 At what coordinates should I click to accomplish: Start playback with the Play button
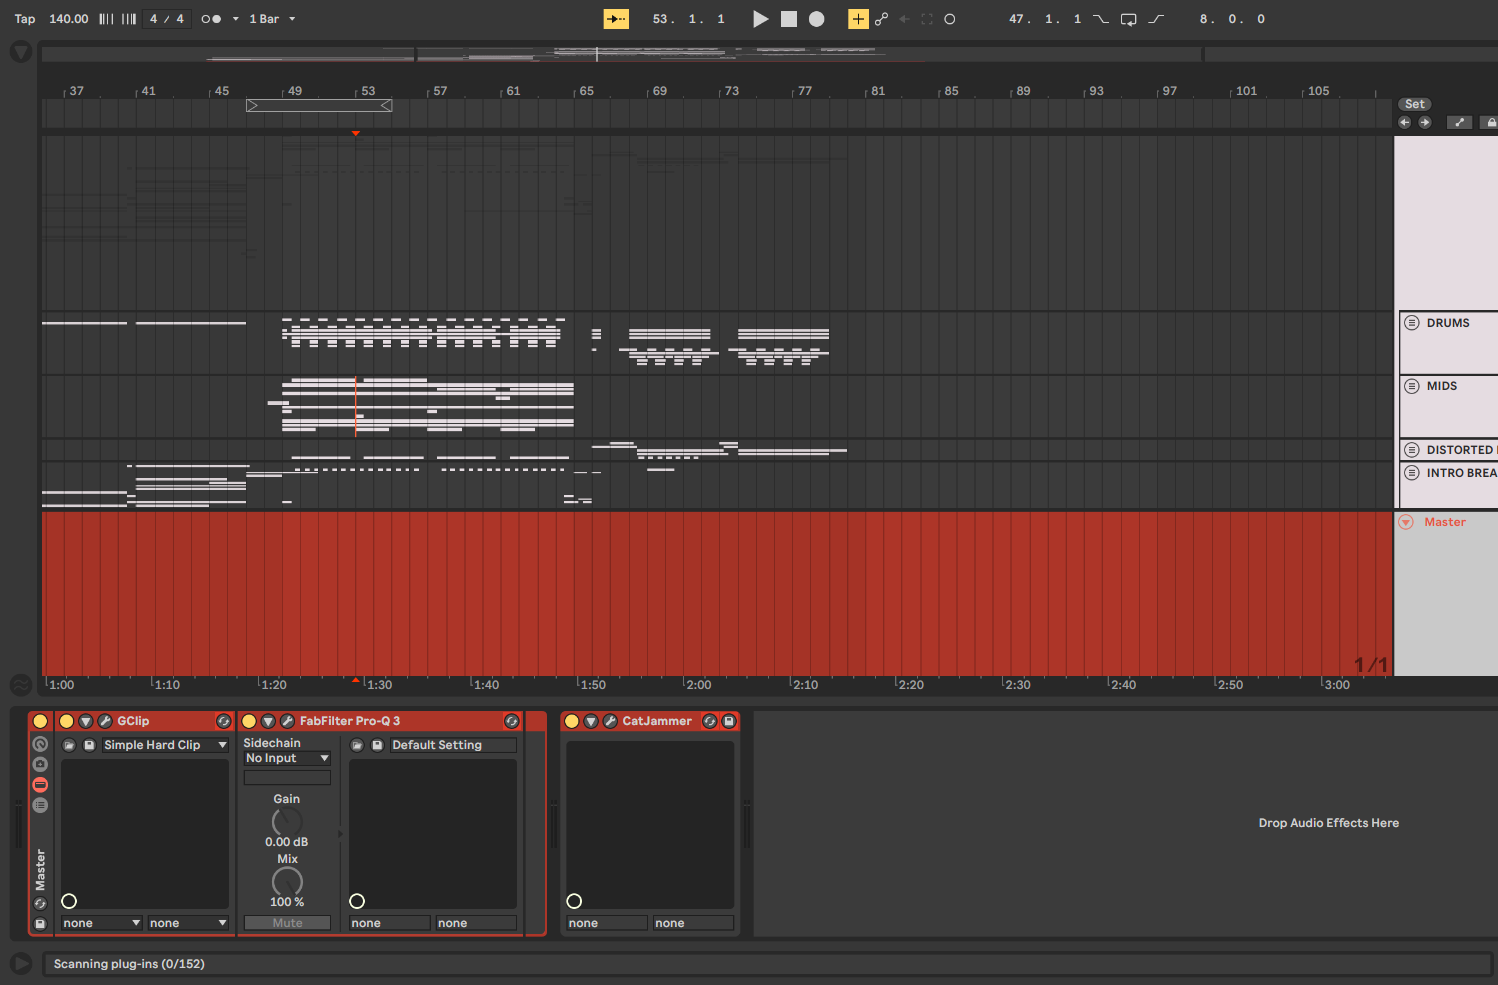[x=760, y=19]
